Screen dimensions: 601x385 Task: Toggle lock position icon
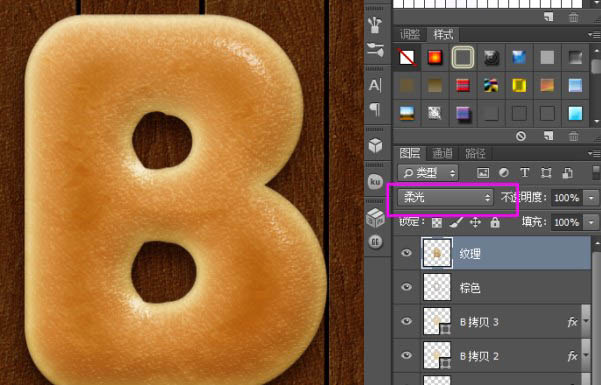(475, 222)
